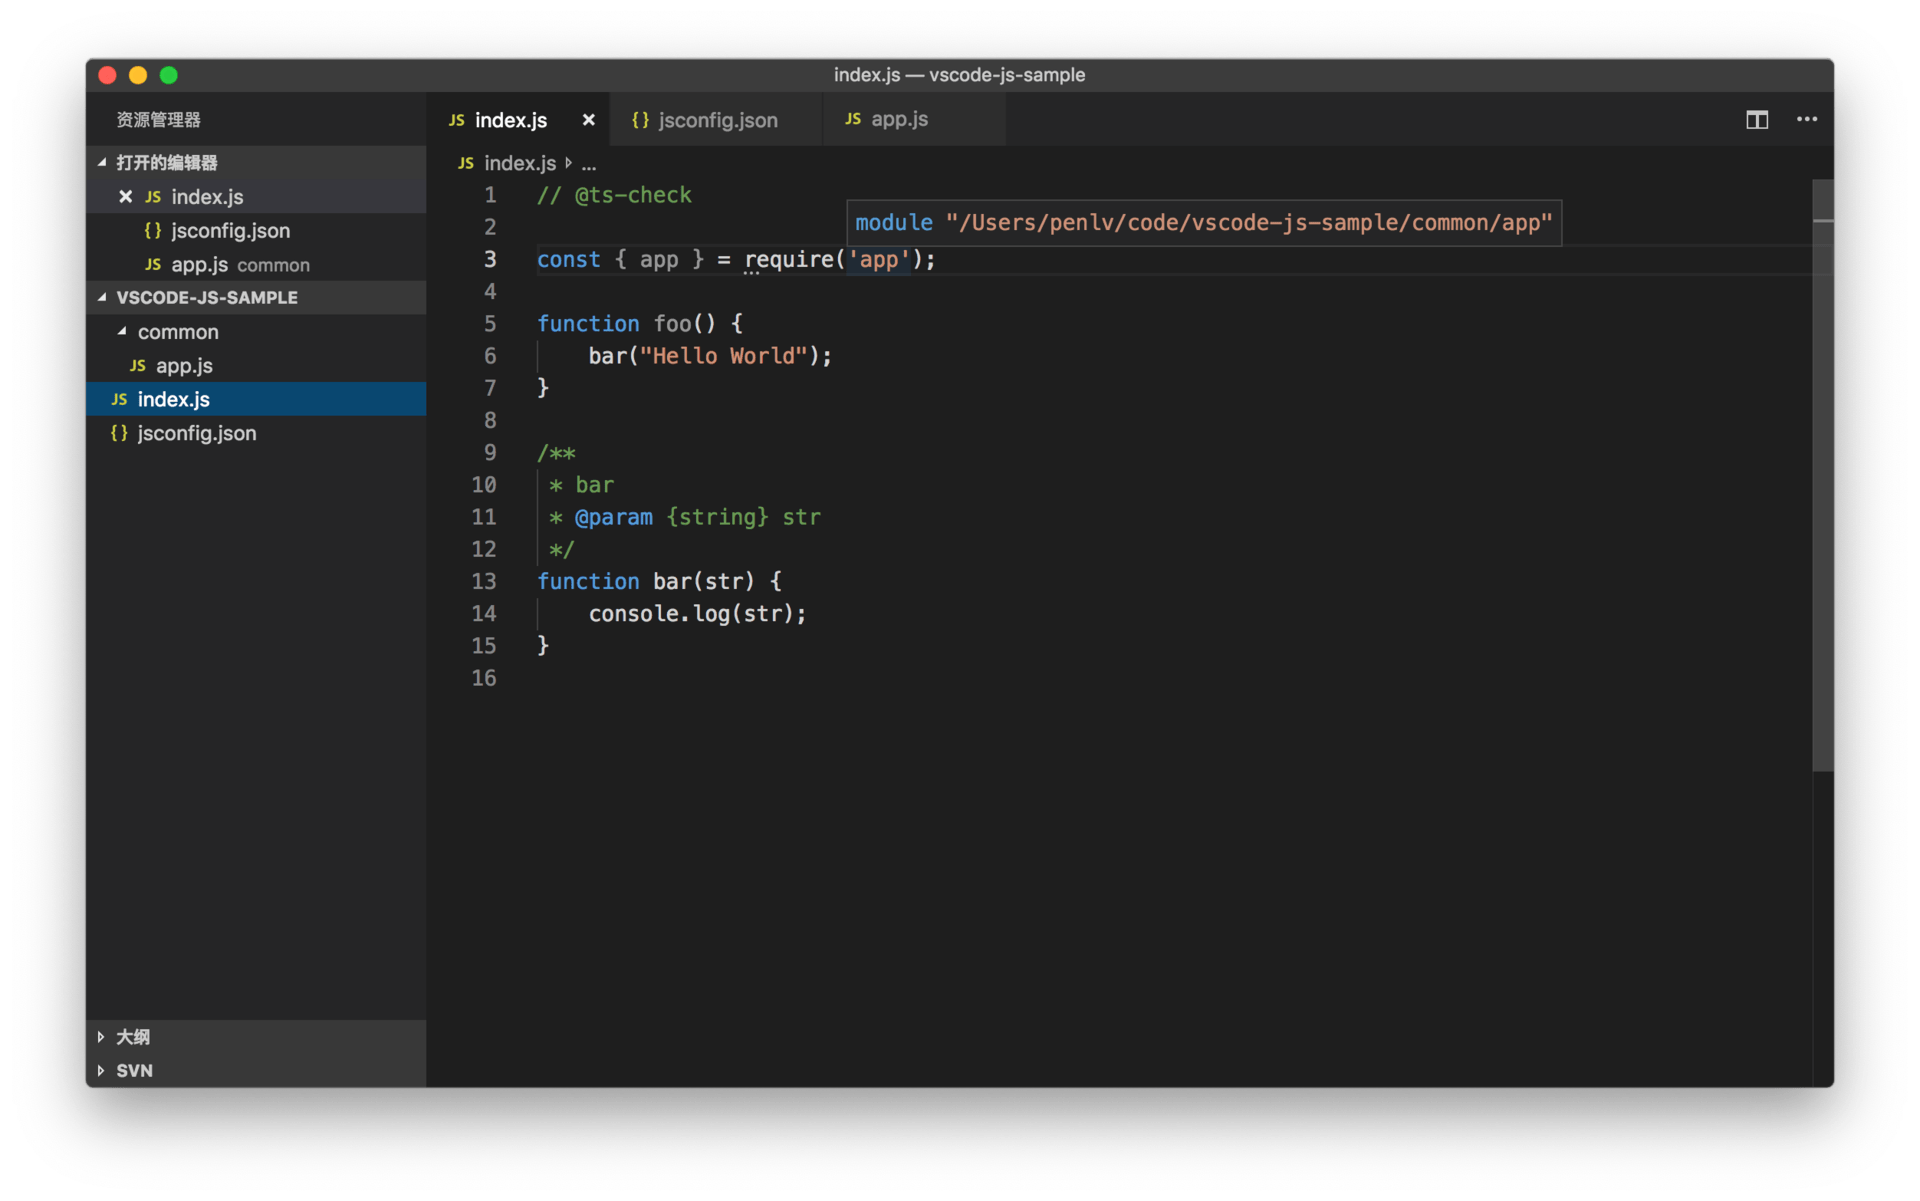The image size is (1920, 1201).
Task: Open app.js common from open editors list
Action: coord(257,265)
